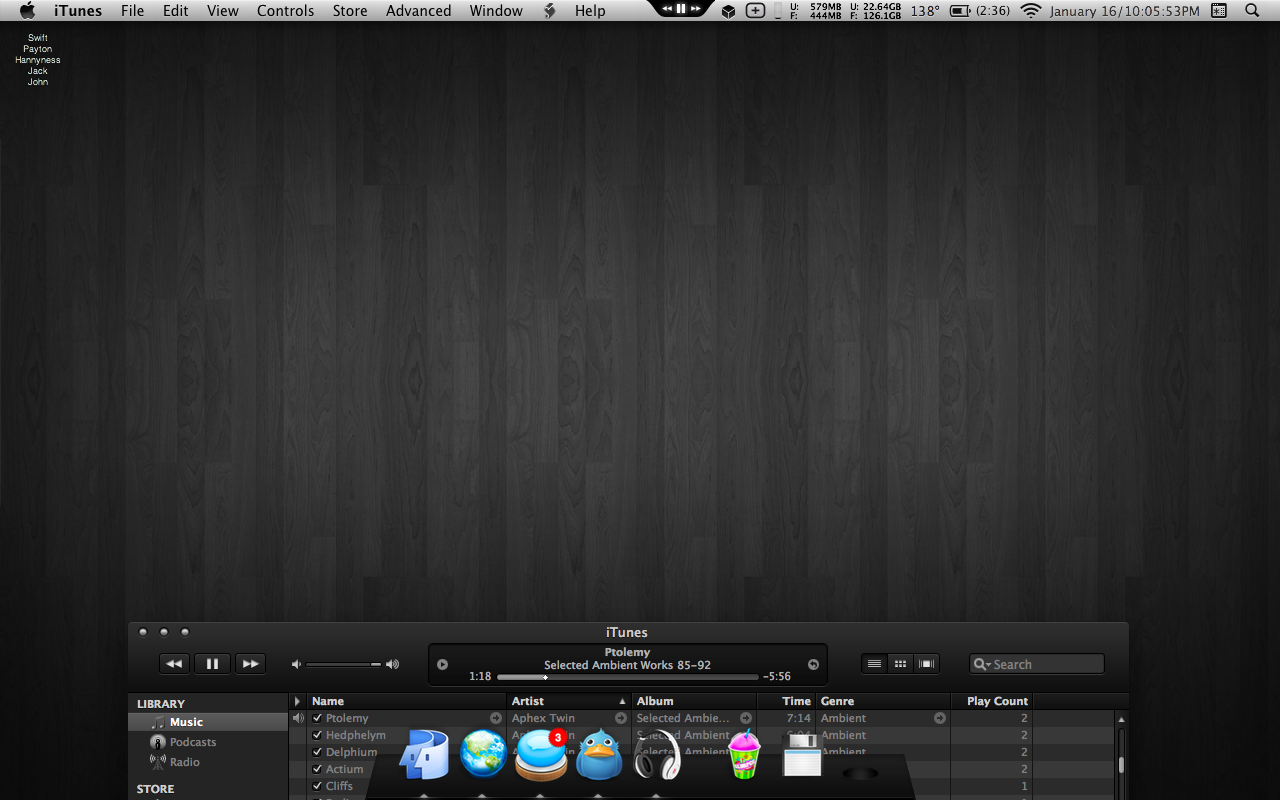Open the Advanced menu
The height and width of the screenshot is (800, 1280).
(x=419, y=11)
